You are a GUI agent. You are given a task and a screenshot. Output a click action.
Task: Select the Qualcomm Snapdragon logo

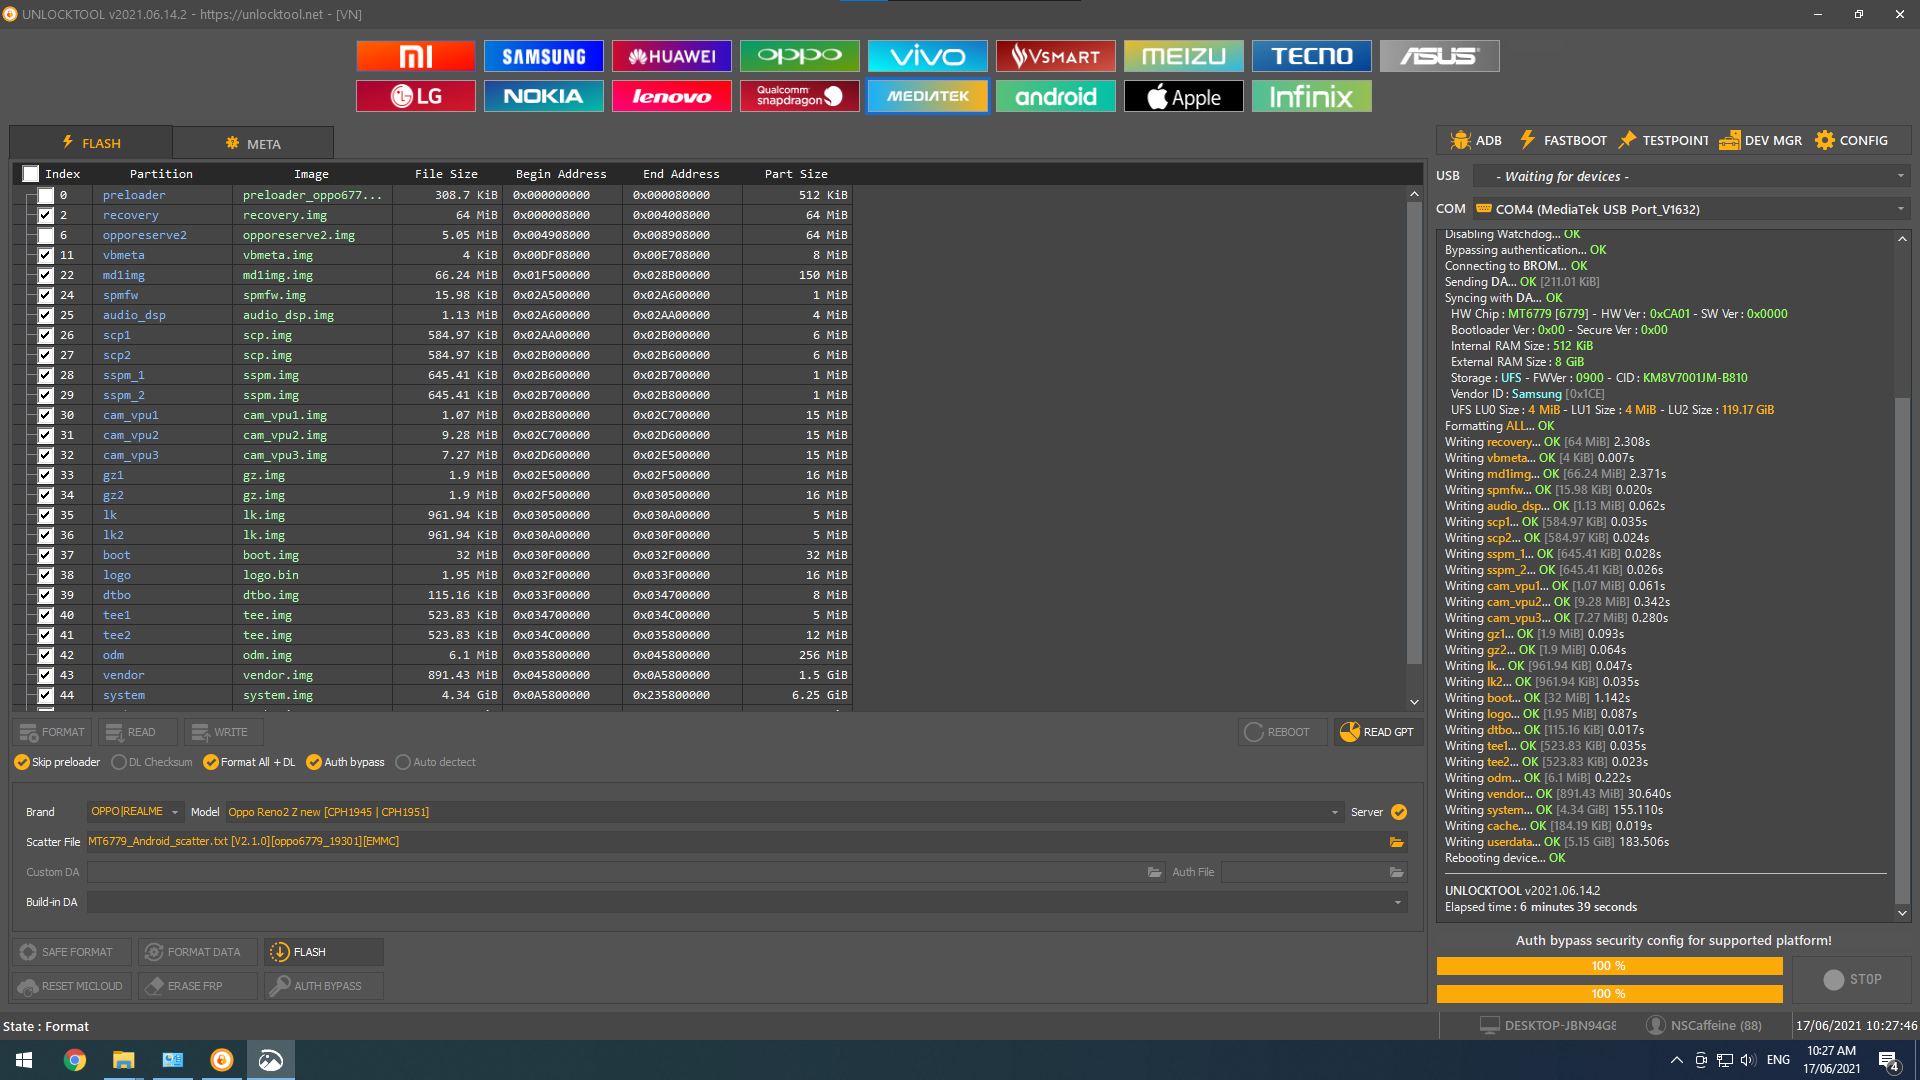800,96
